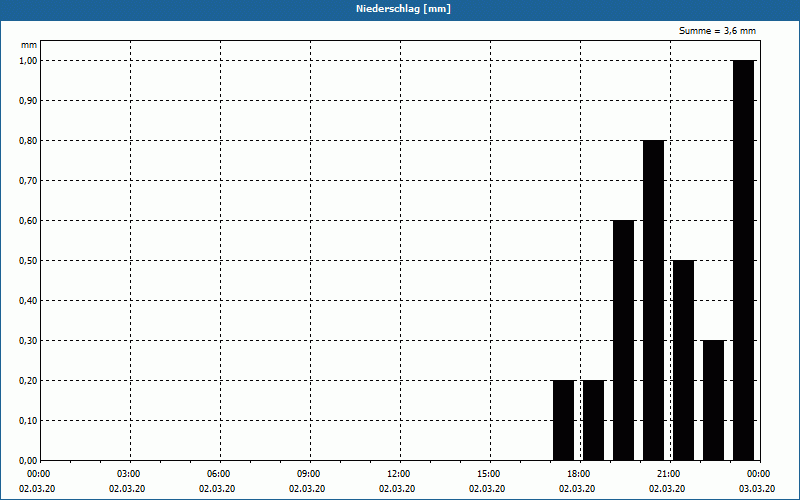This screenshot has width=800, height=500.
Task: Click the 0,60 y-axis value
Action: tap(28, 221)
